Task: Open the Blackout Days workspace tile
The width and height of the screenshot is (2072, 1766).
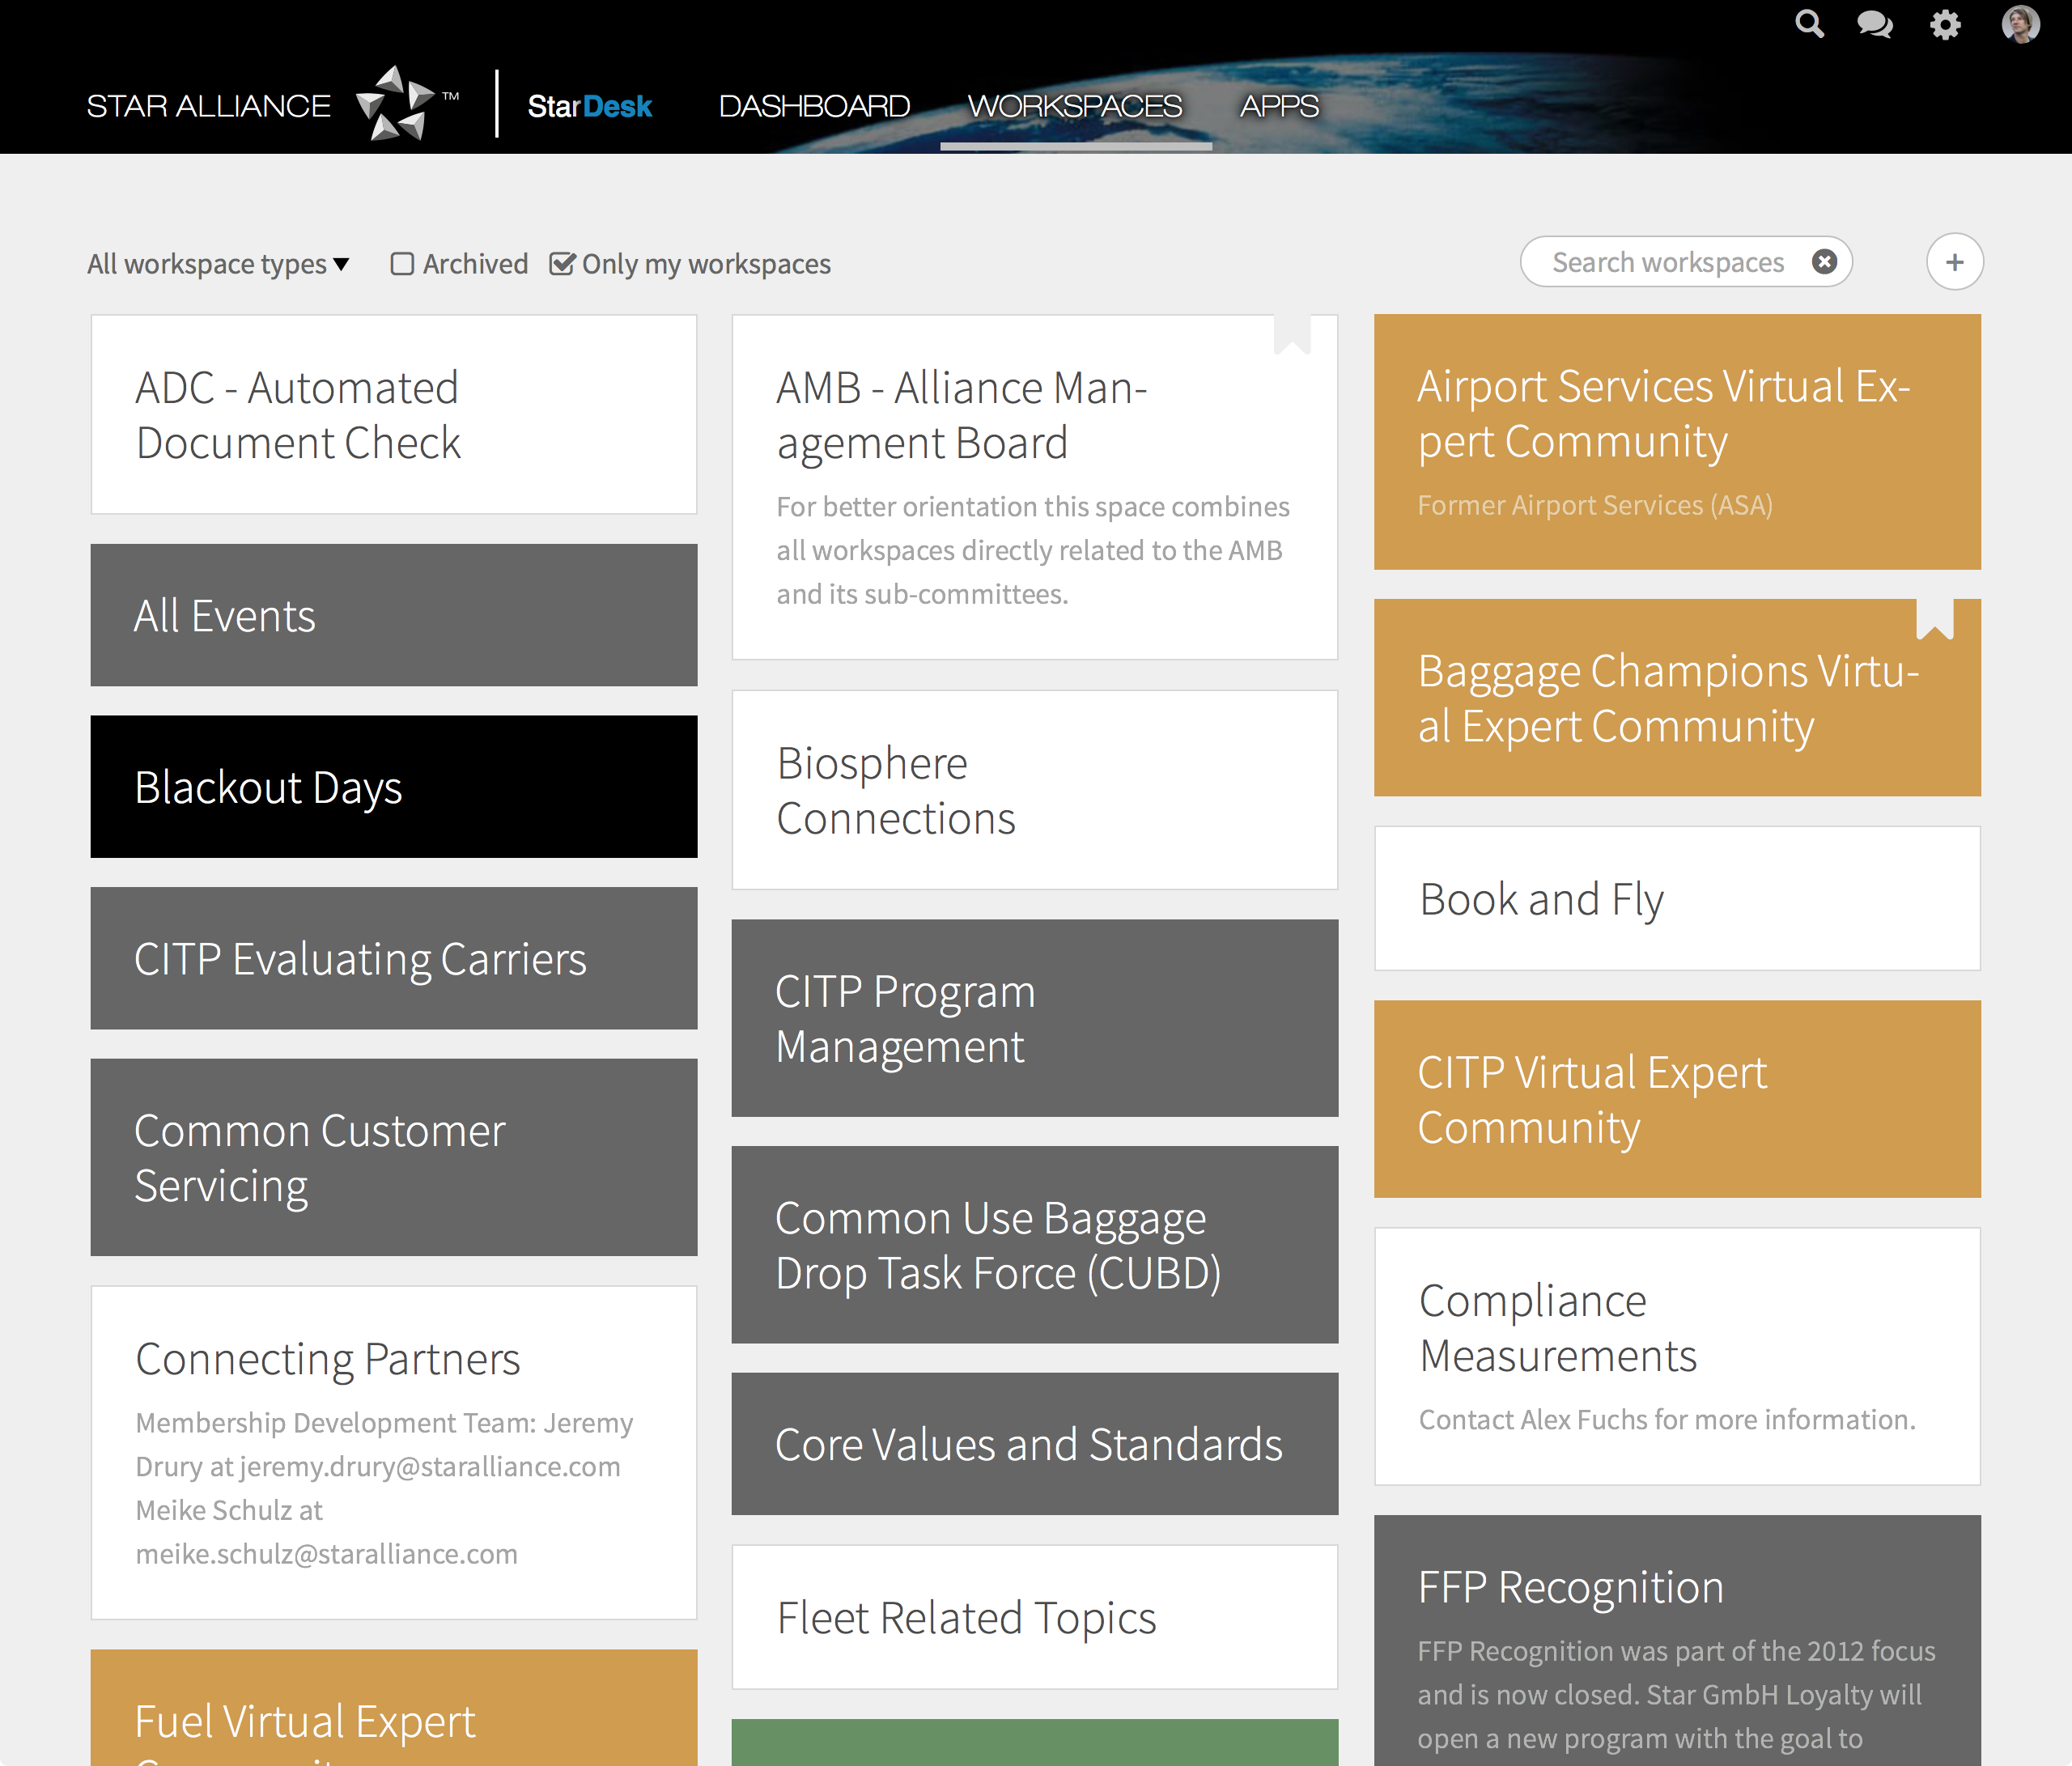Action: (394, 786)
